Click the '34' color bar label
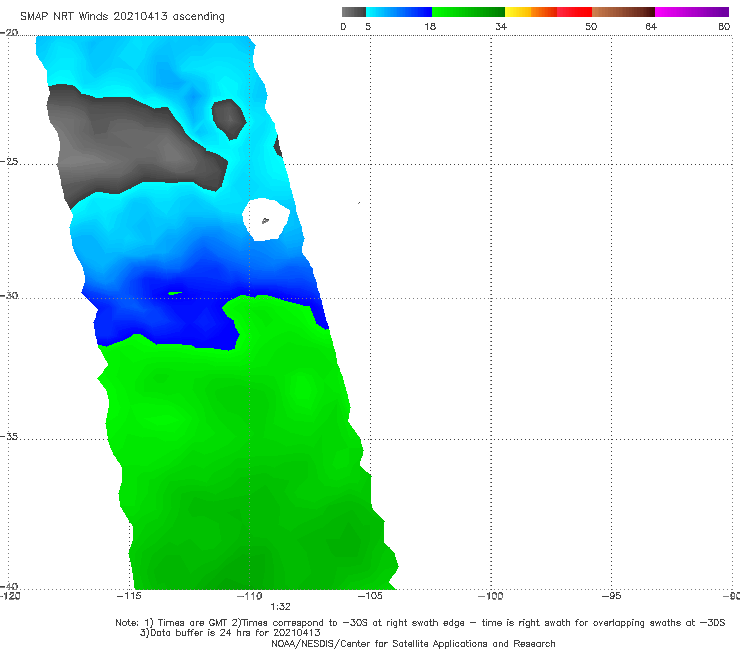Viewport: 740px width, 650px height. [x=501, y=26]
